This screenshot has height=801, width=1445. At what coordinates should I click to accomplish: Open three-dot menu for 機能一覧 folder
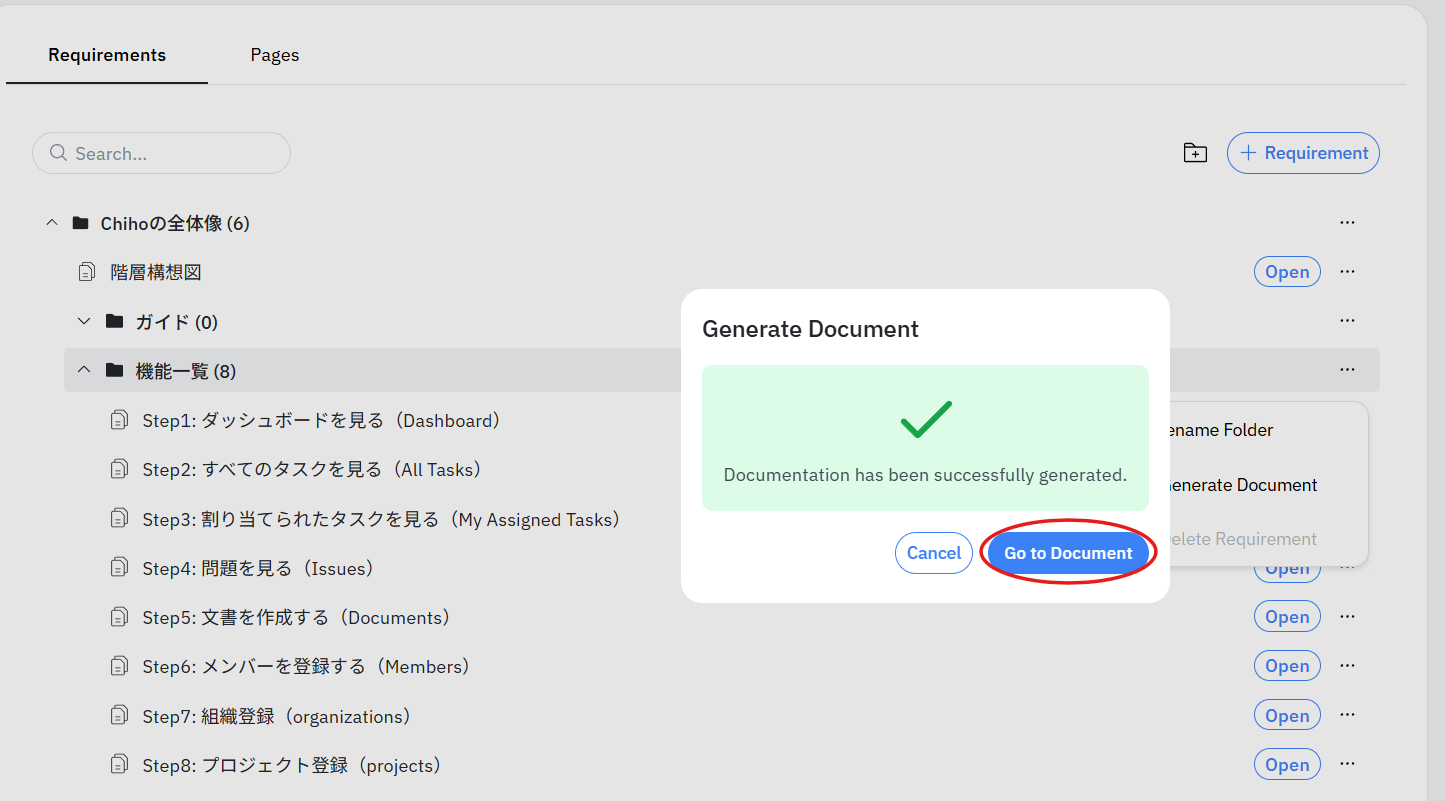coord(1347,370)
